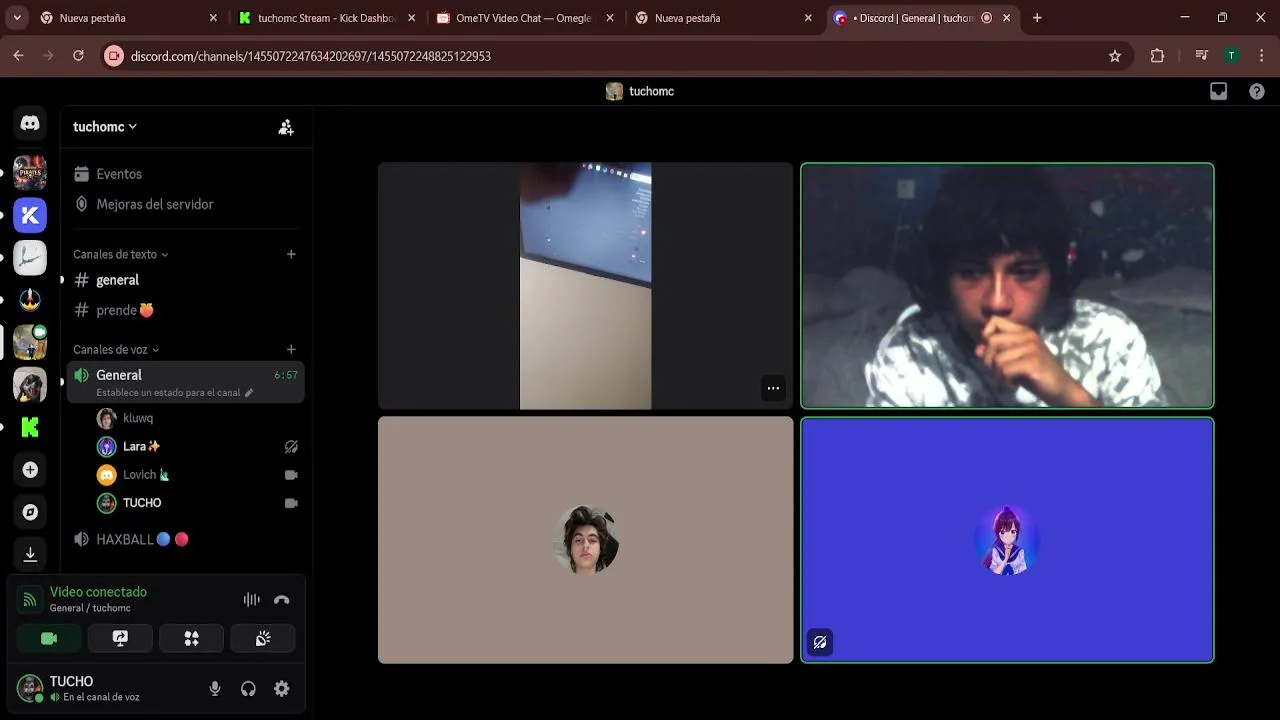Image resolution: width=1280 pixels, height=720 pixels.
Task: Toggle camera on/off green button
Action: 49,638
